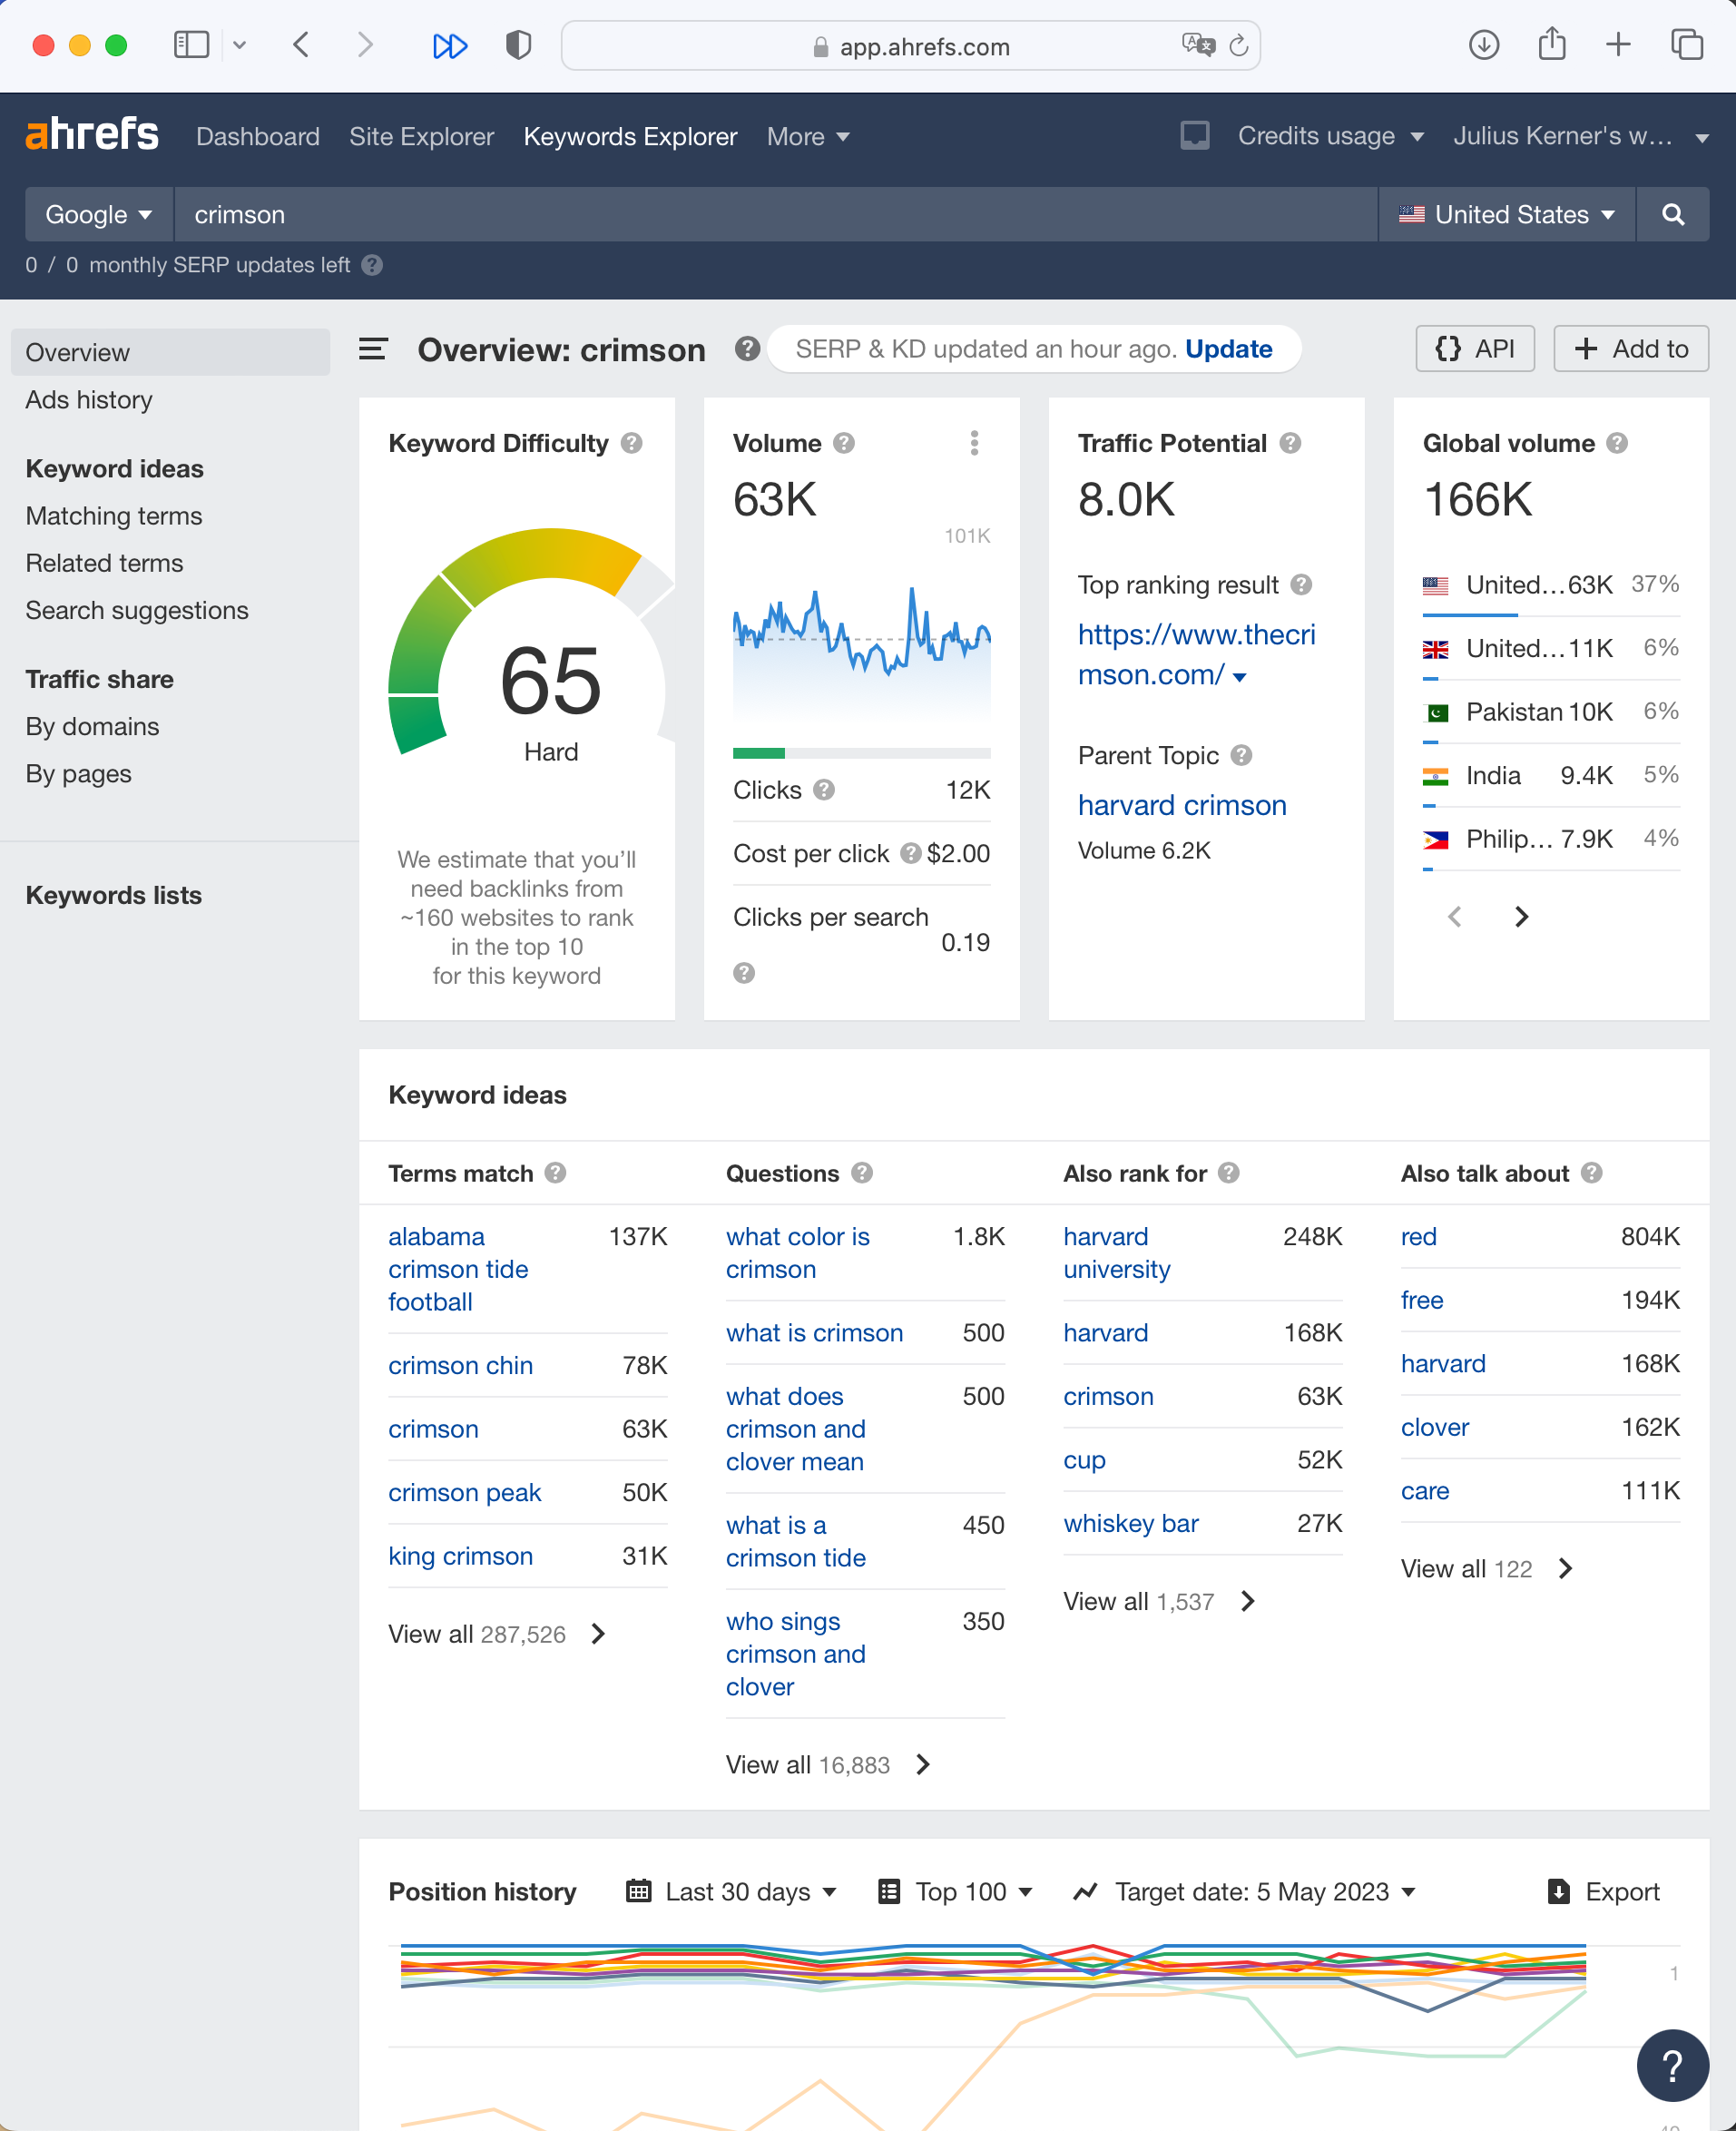Click the Safari share icon
Screen dimensions: 1736x2131
point(1551,45)
